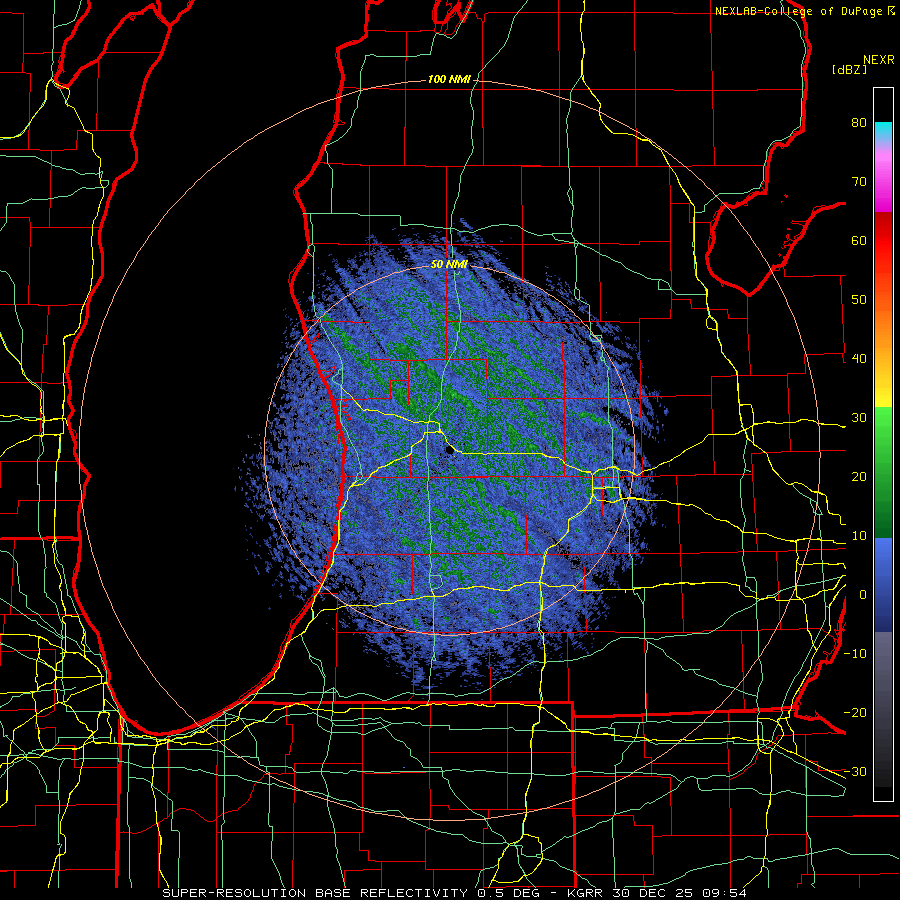Click the 80 dBZ scale value
Screen dimensions: 900x900
tap(859, 122)
